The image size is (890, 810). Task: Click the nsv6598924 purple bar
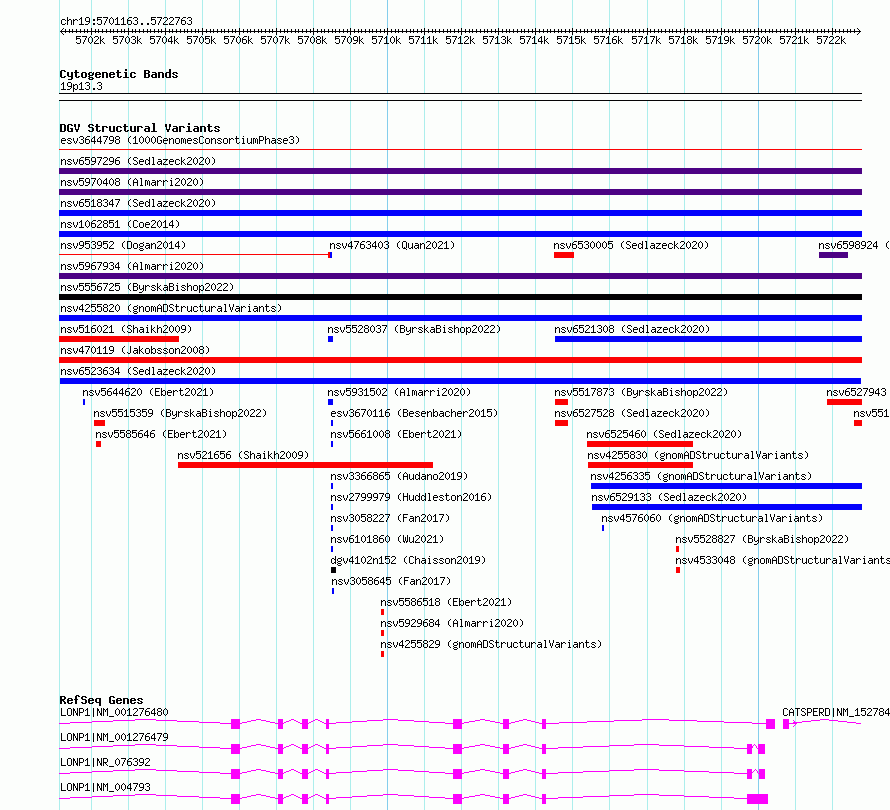(x=833, y=255)
